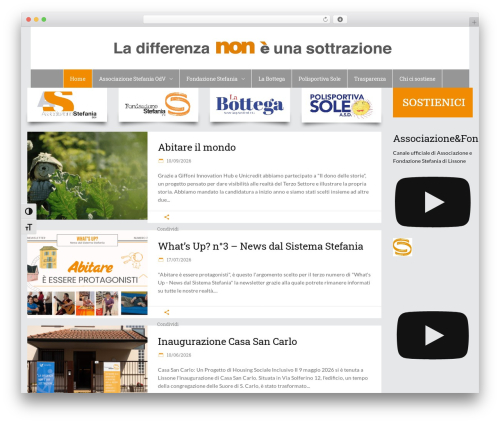The image size is (500, 423).
Task: Toggle the high contrast accessibility button
Action: point(29,211)
